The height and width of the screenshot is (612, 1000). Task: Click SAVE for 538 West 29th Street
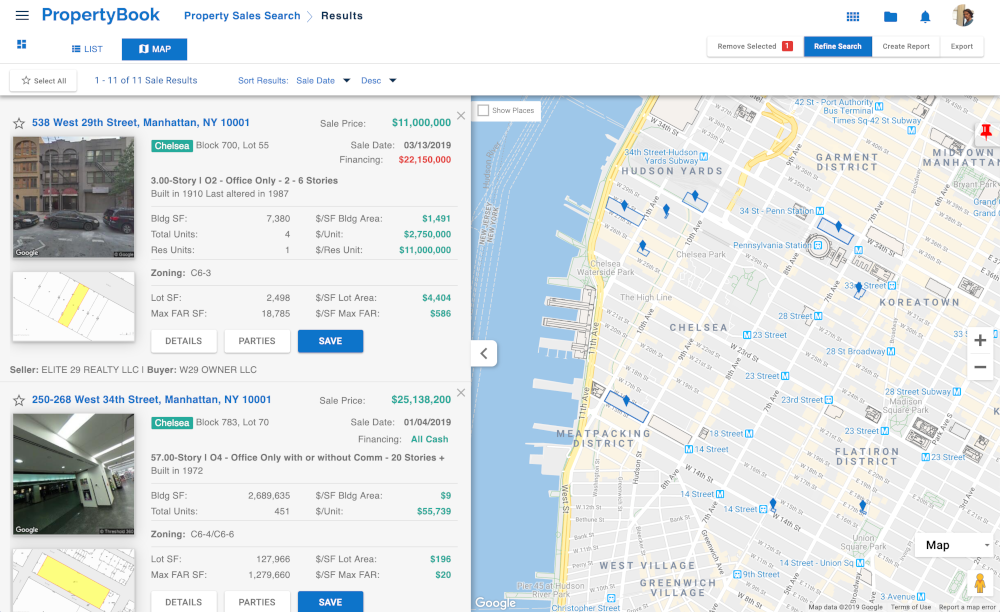tap(330, 341)
